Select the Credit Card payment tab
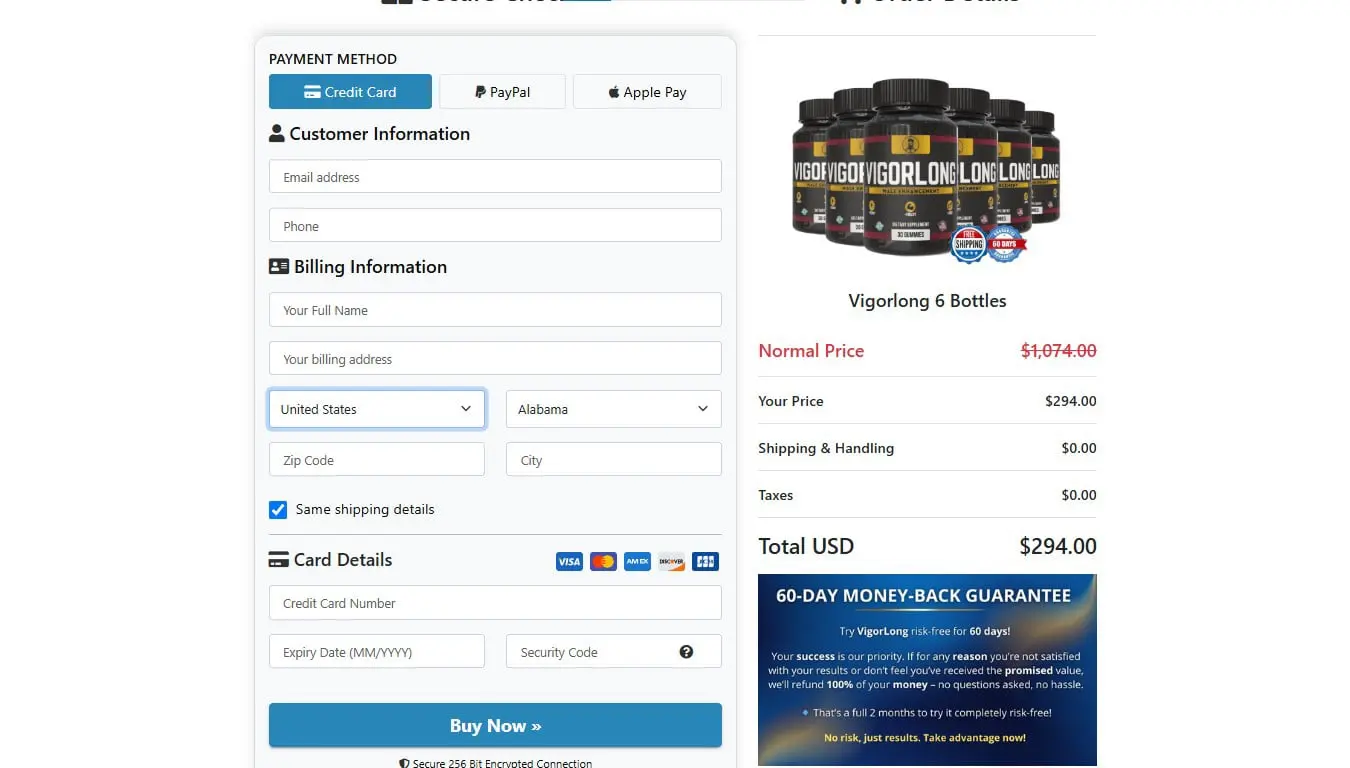1350x768 pixels. tap(350, 92)
